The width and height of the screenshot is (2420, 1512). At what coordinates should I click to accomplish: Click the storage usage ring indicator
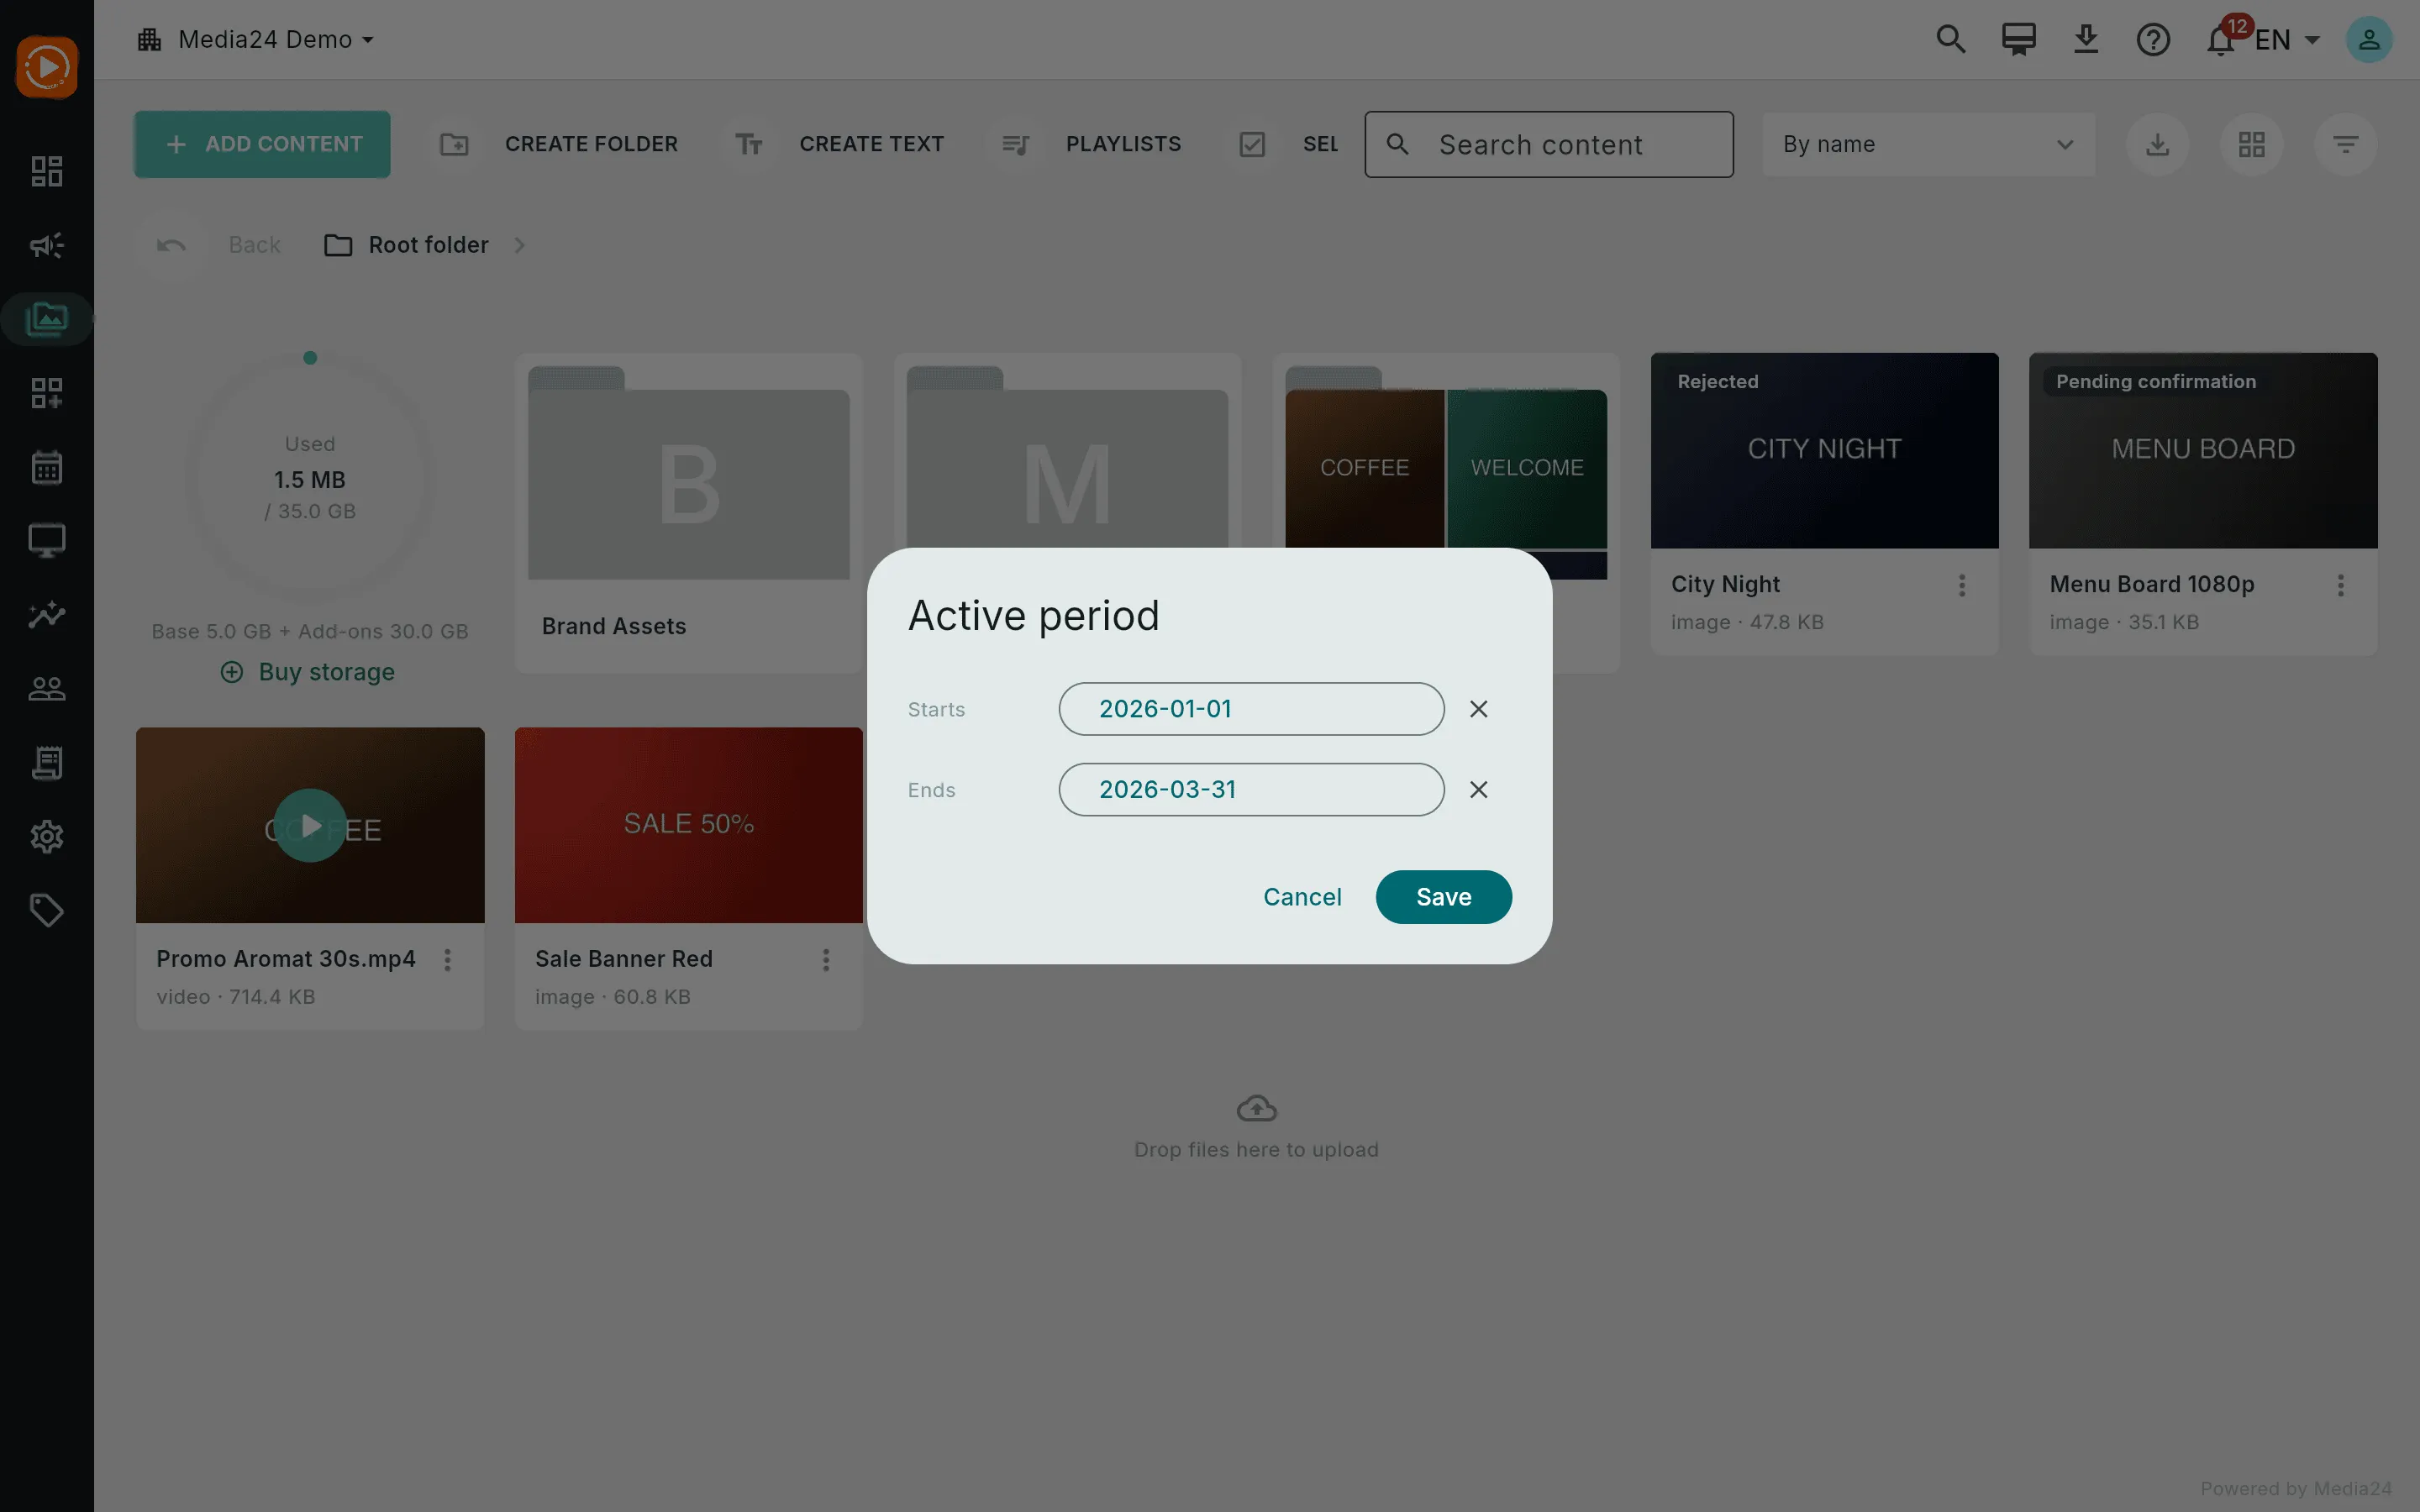tap(310, 478)
